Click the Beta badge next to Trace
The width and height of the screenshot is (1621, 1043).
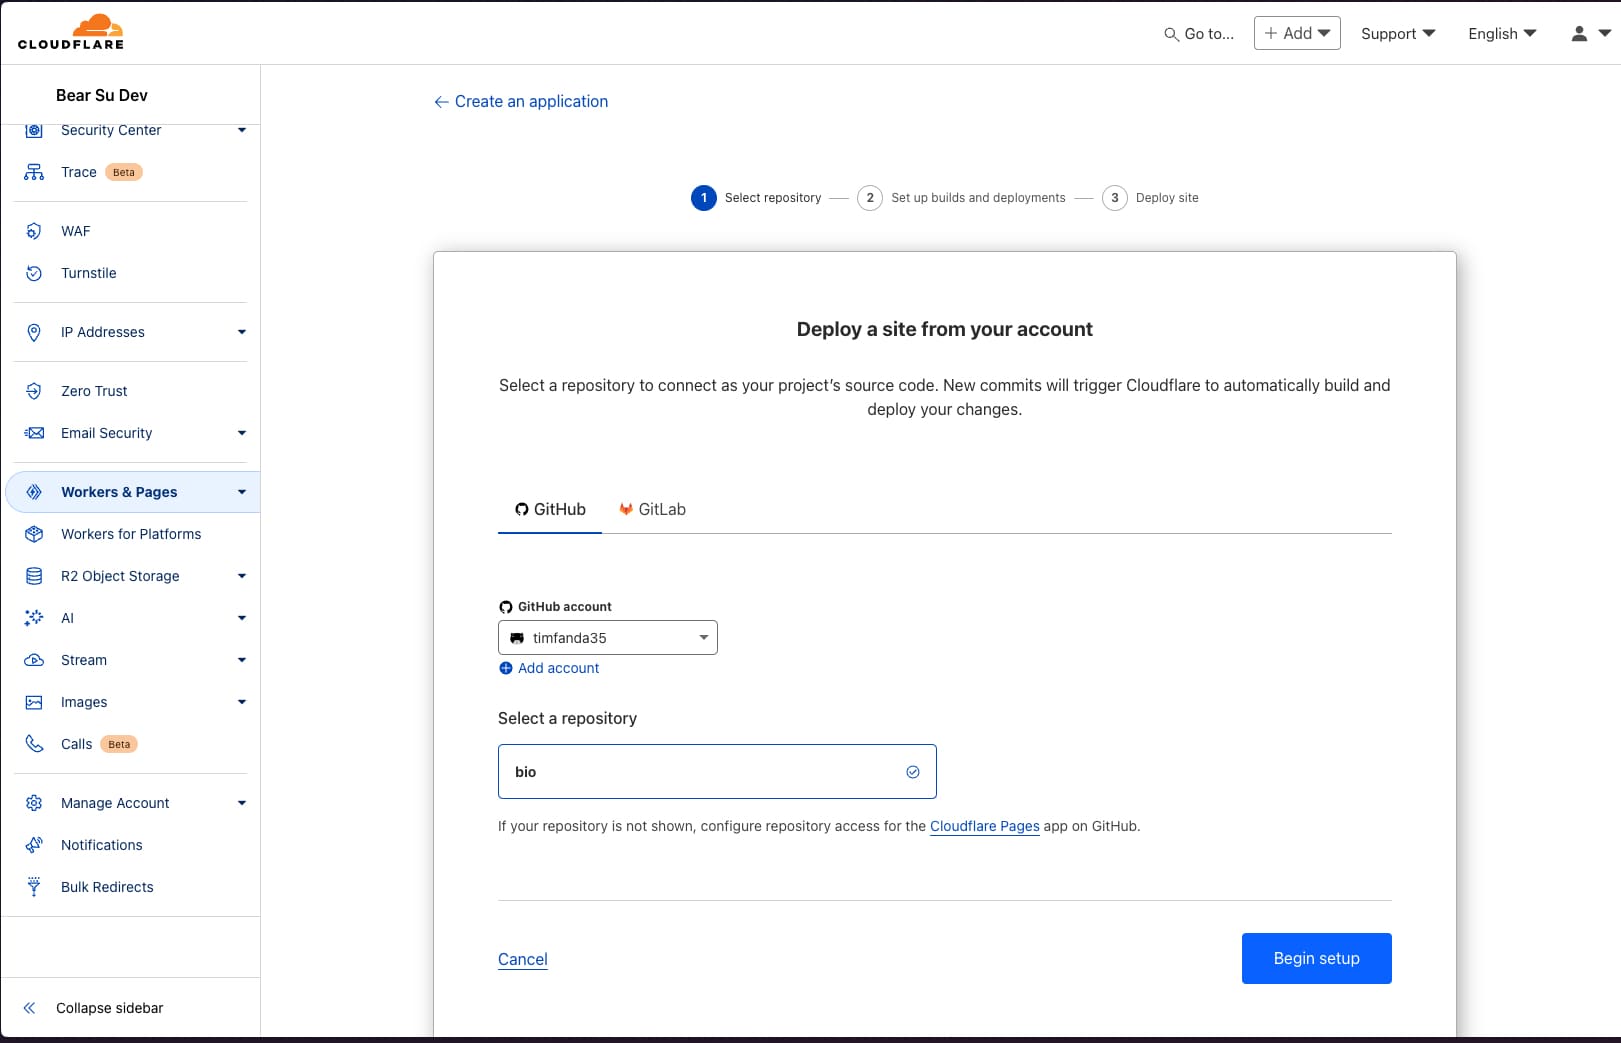[124, 172]
